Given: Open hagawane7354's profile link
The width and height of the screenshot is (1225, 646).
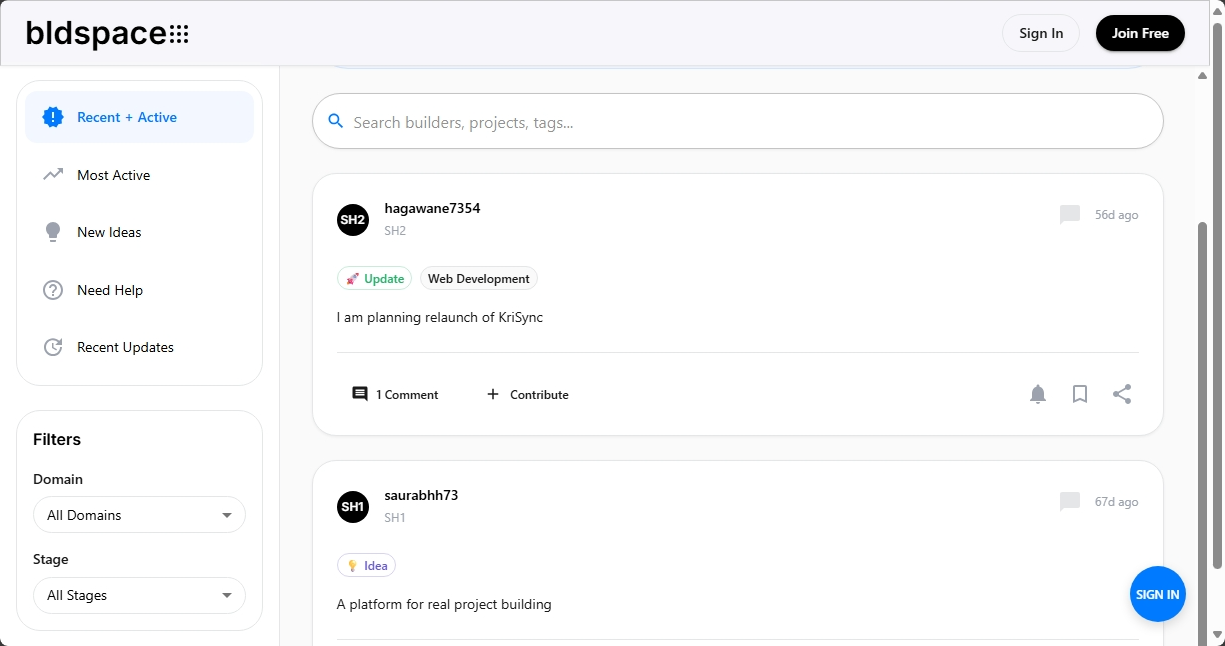Looking at the screenshot, I should click(432, 208).
